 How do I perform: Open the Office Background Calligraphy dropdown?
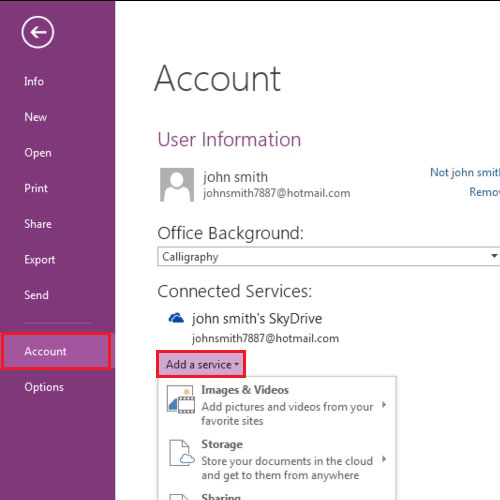pos(329,257)
